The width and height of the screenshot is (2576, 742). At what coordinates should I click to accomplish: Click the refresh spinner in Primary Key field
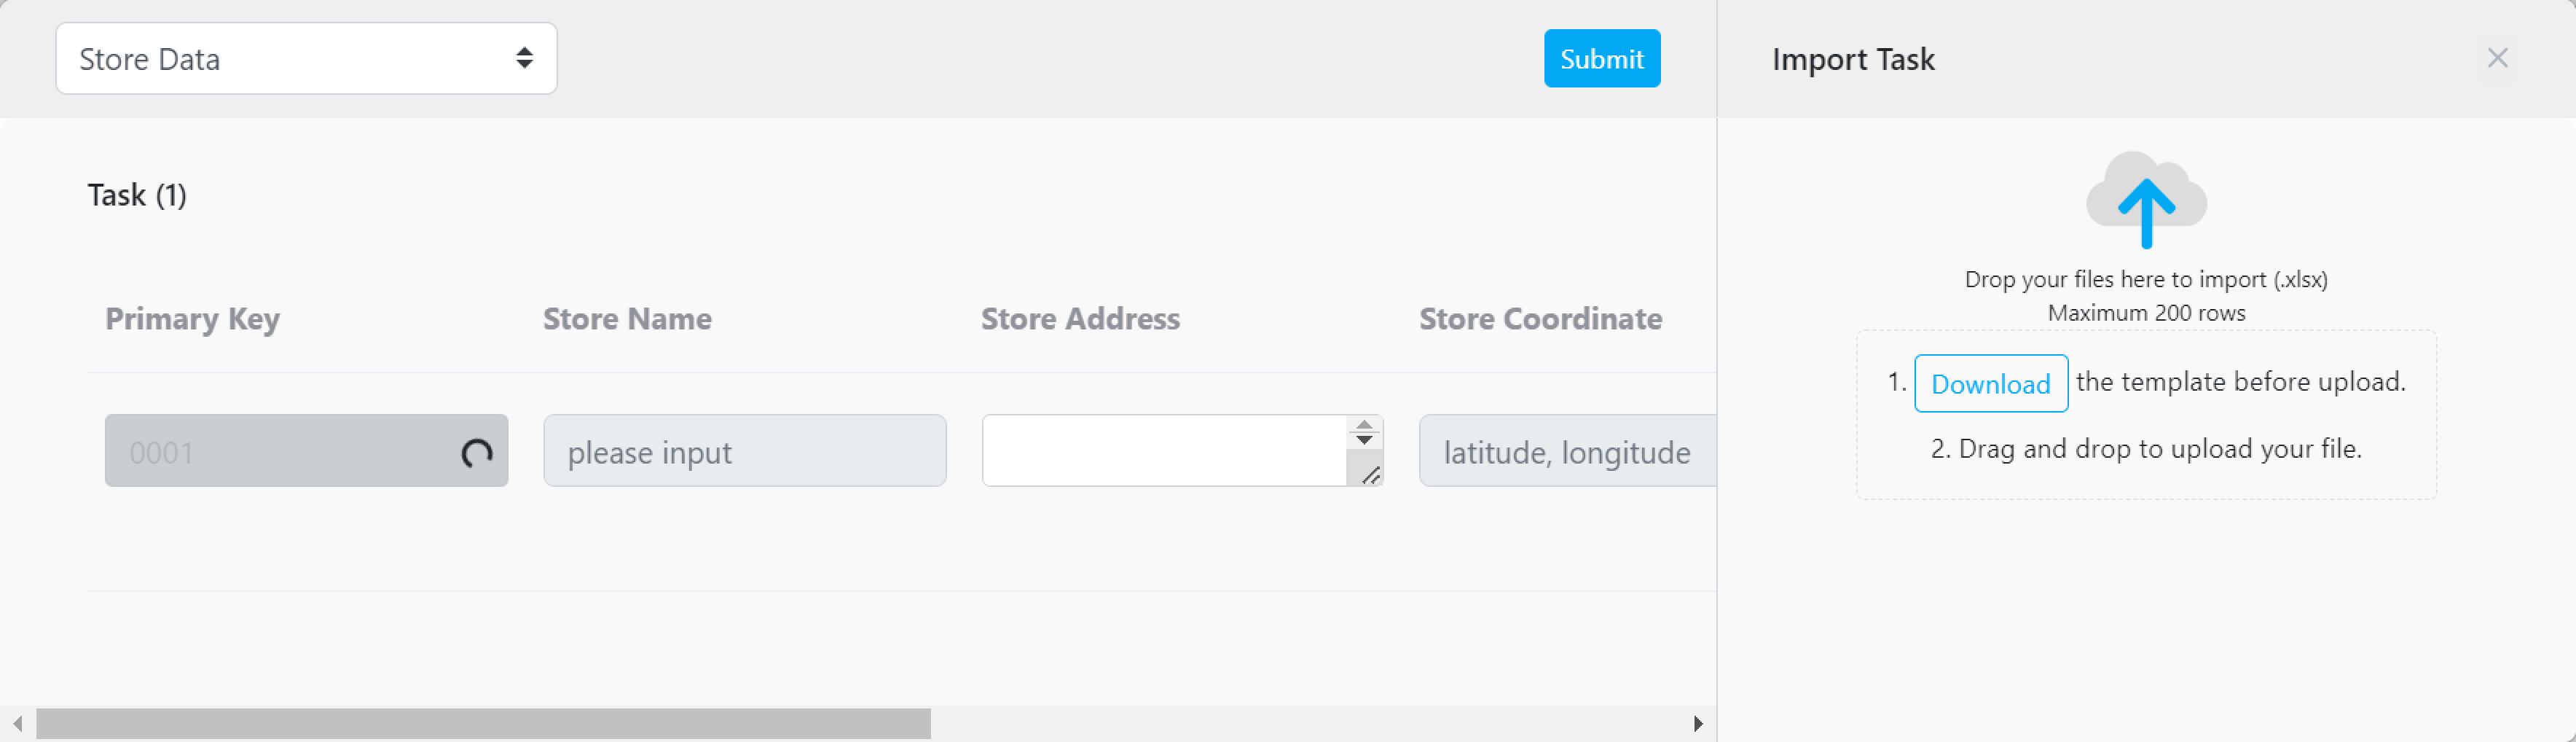[476, 453]
